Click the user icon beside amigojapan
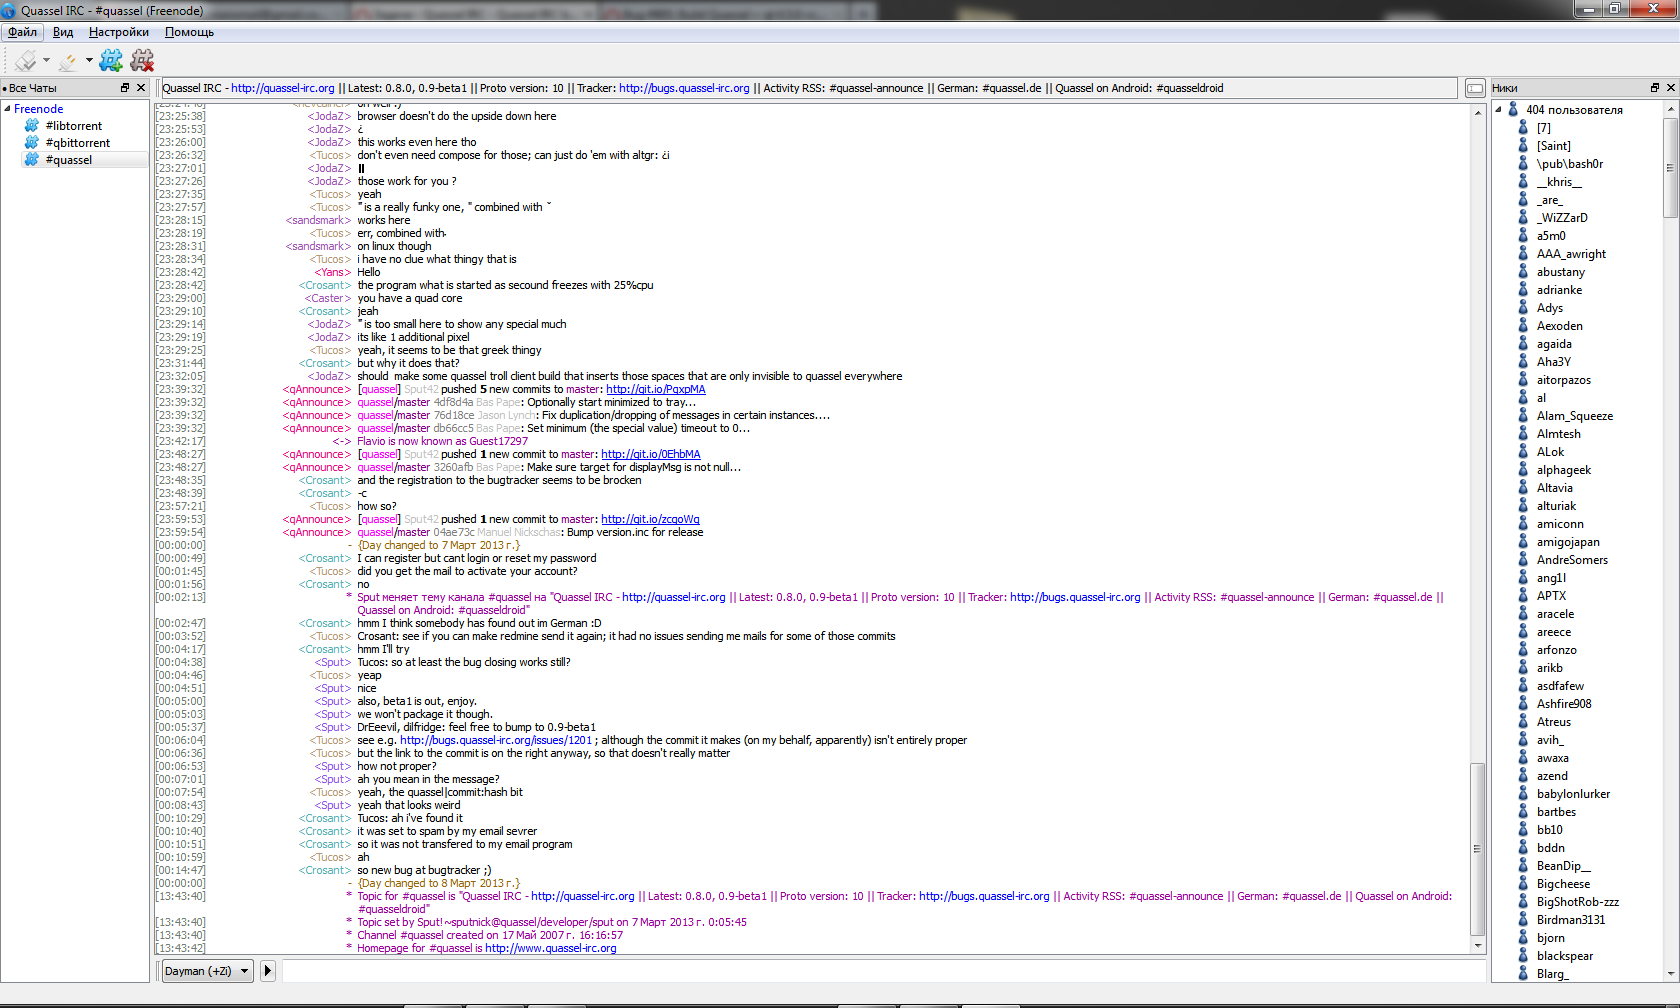Screen dimensions: 1680x1008 (x=1523, y=542)
